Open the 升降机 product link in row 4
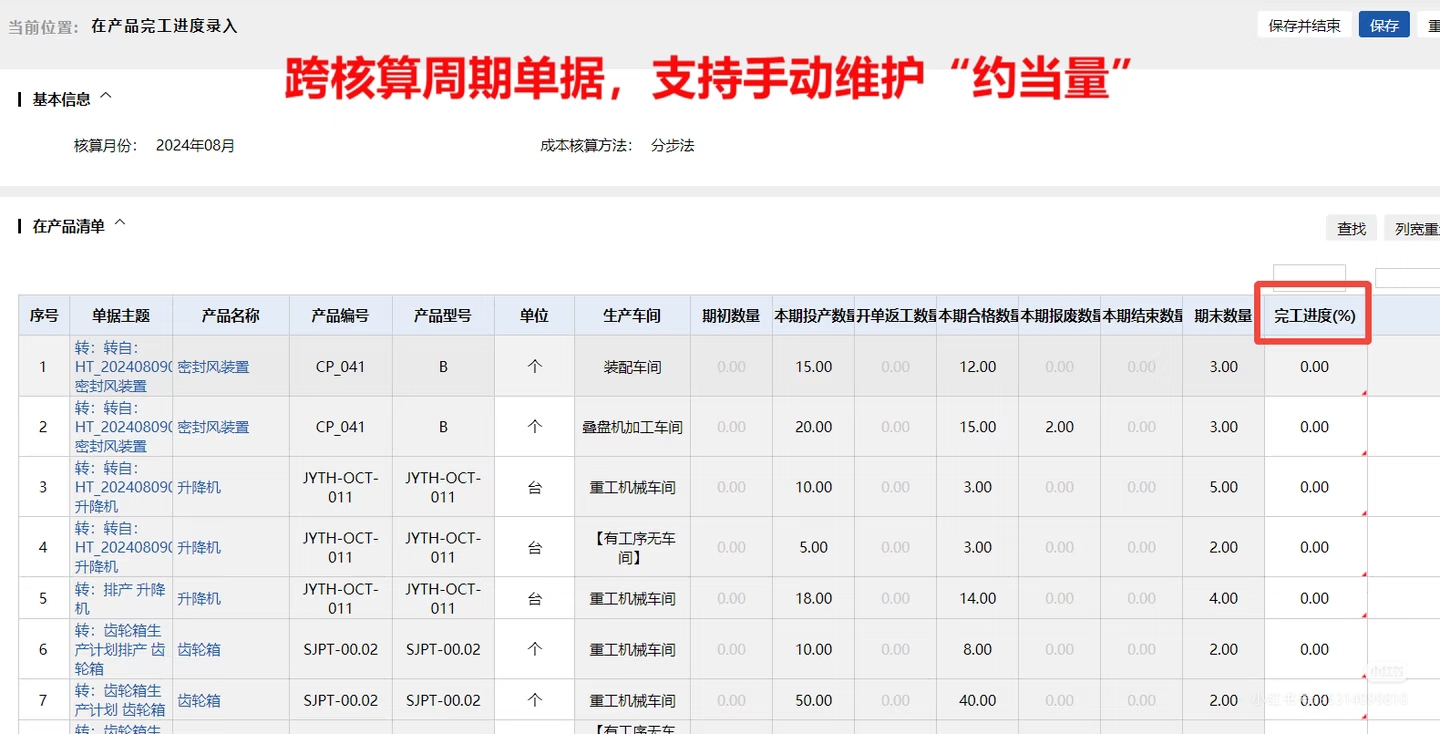The width and height of the screenshot is (1440, 734). pos(199,547)
